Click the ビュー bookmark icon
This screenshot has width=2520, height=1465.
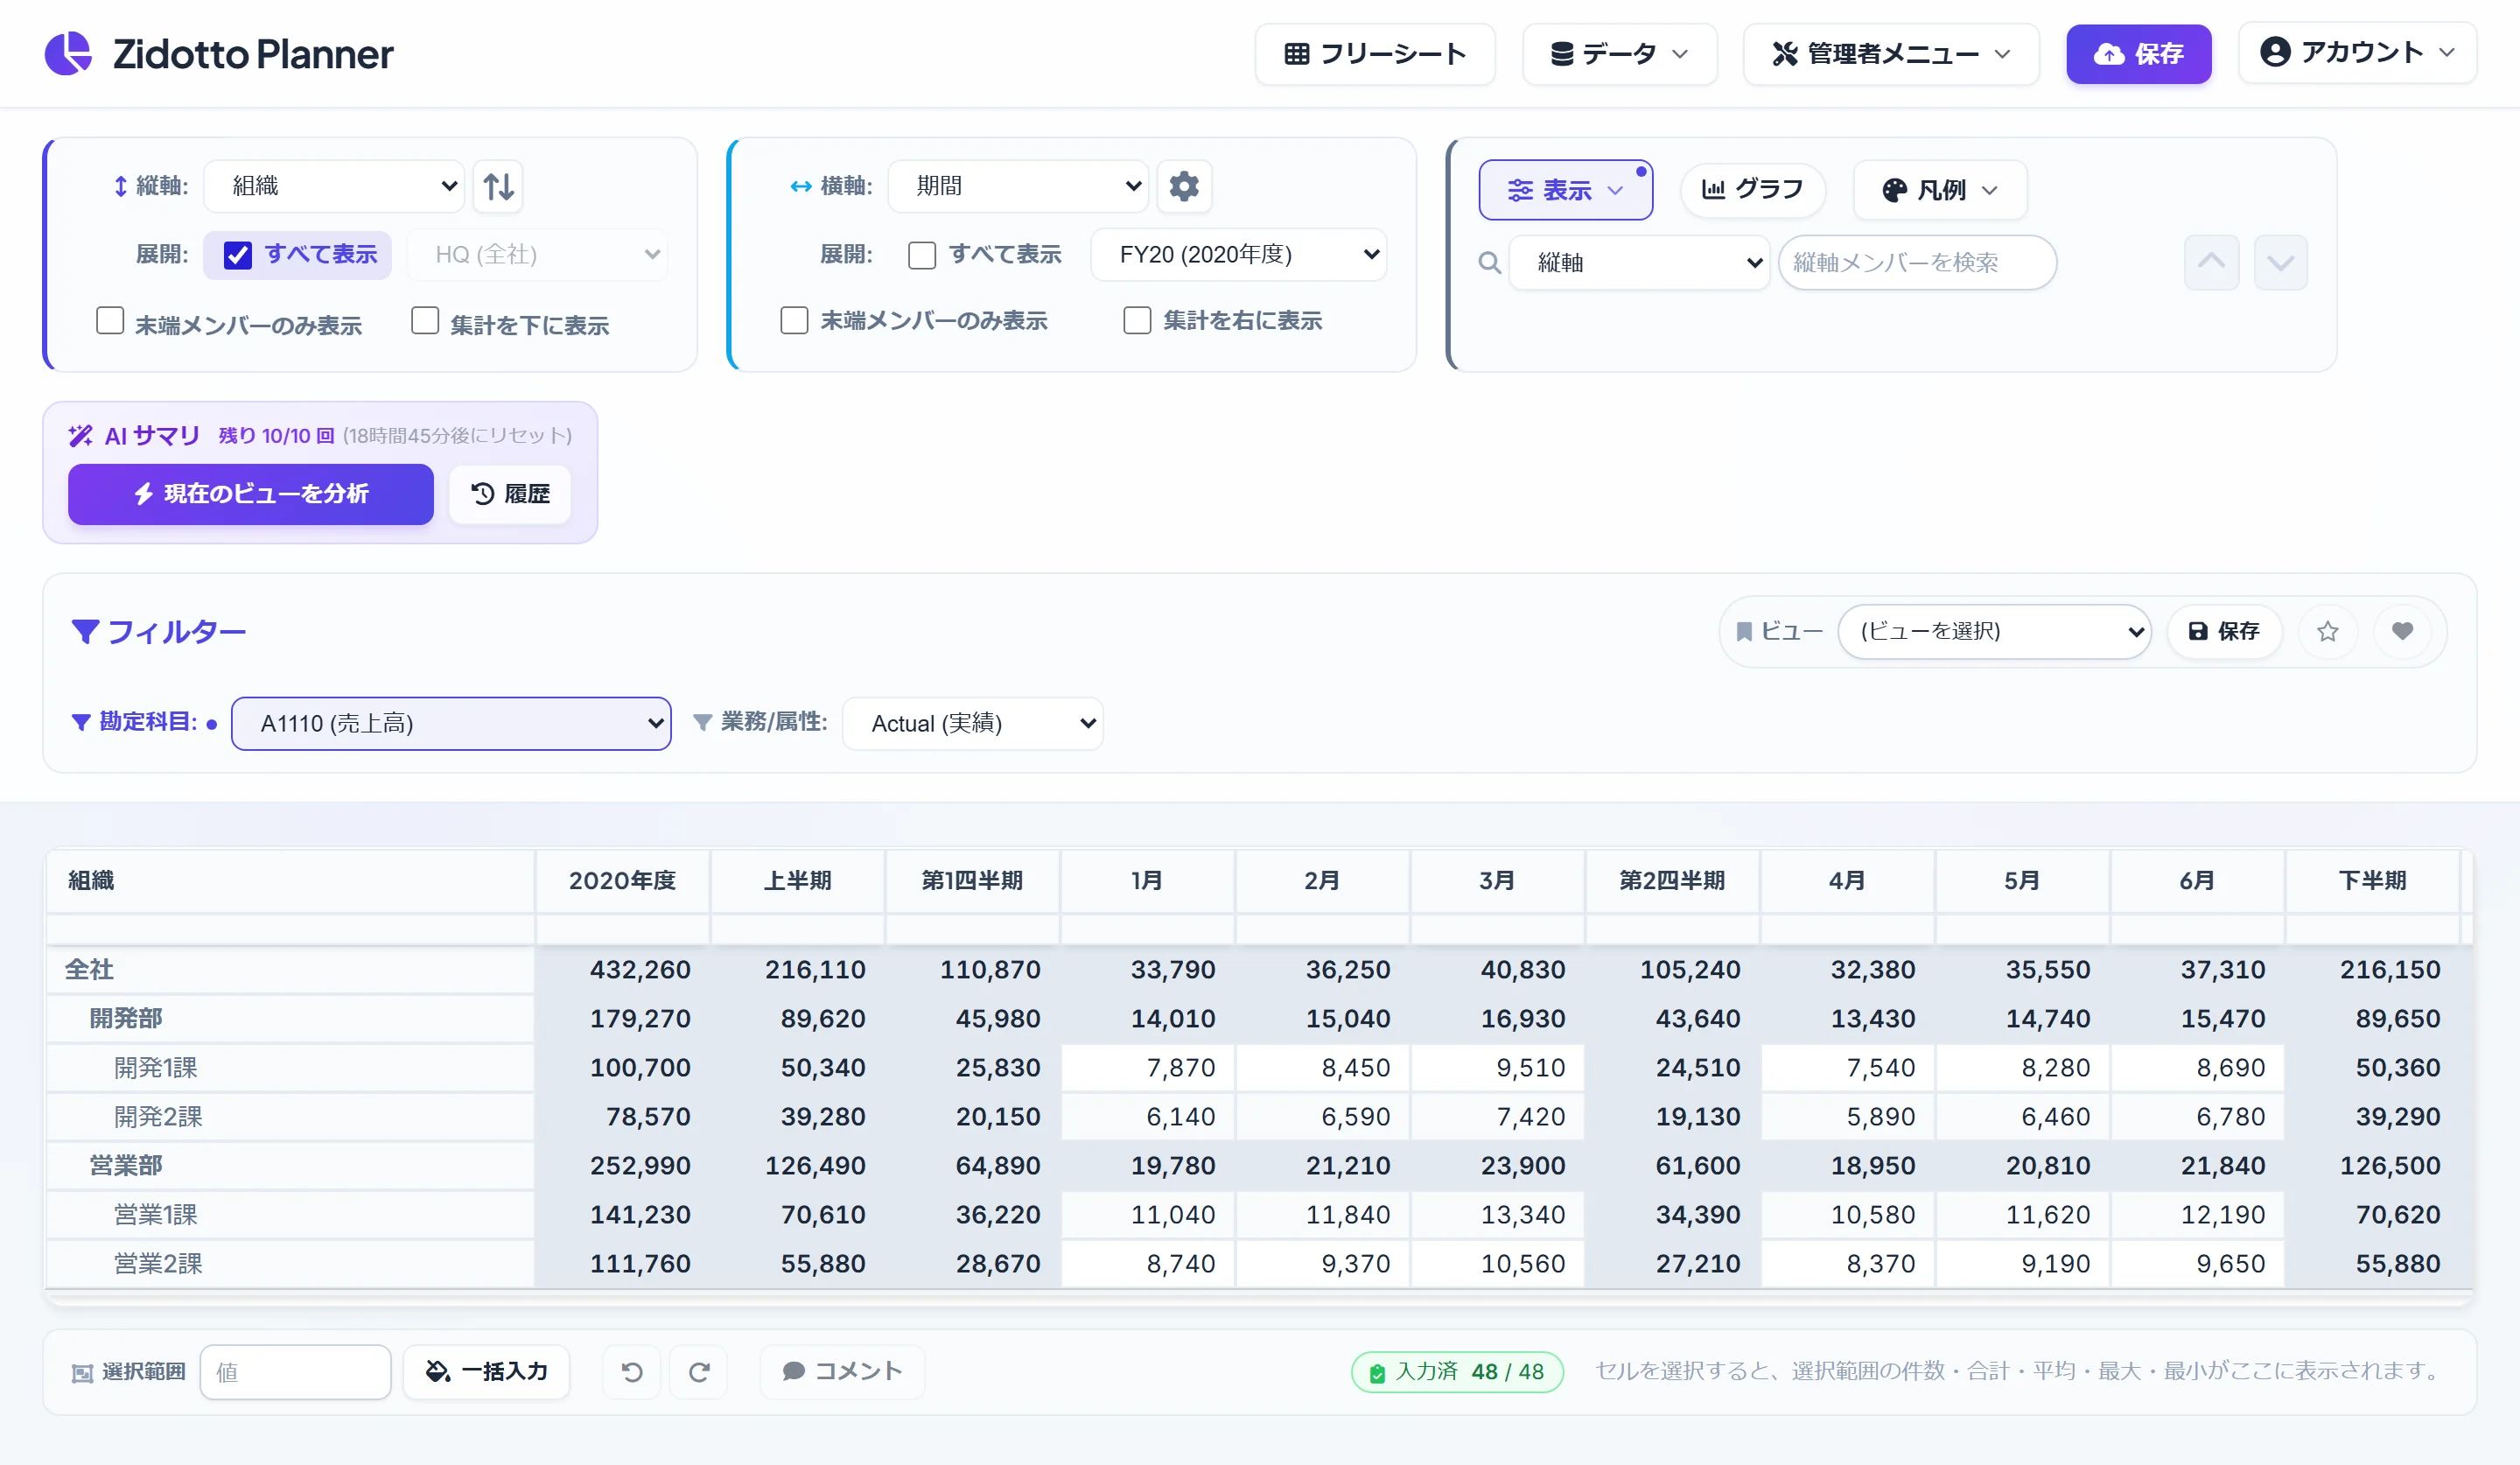tap(1744, 632)
